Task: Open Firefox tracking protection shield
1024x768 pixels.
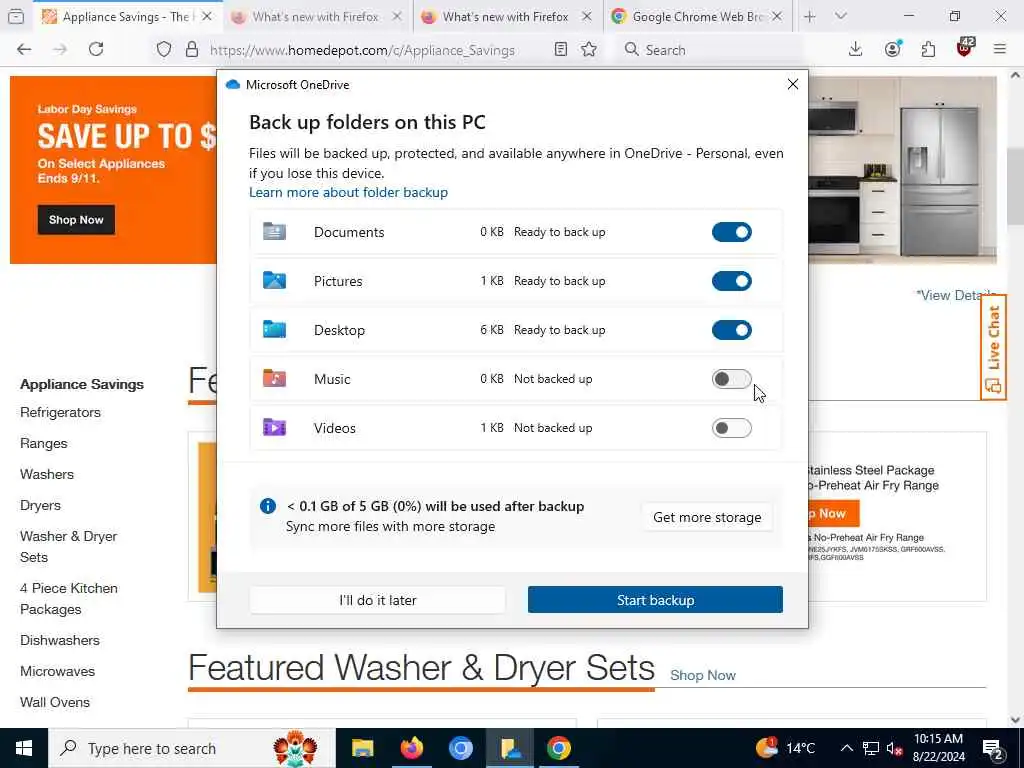Action: click(164, 50)
